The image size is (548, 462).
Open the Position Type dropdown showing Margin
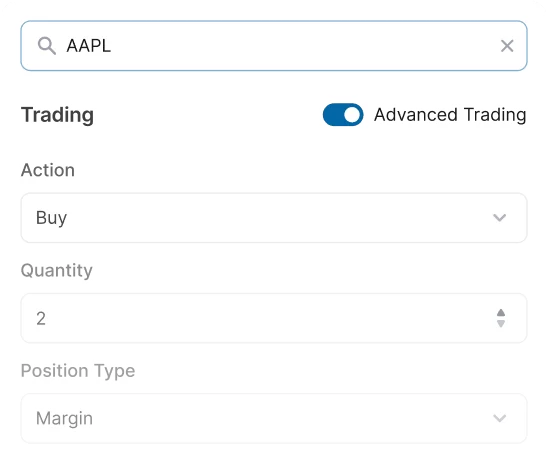pos(274,418)
